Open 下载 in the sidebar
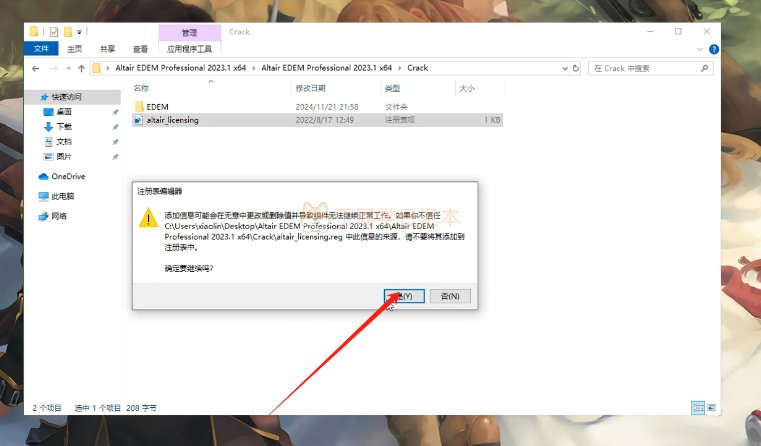Image resolution: width=761 pixels, height=446 pixels. (64, 127)
